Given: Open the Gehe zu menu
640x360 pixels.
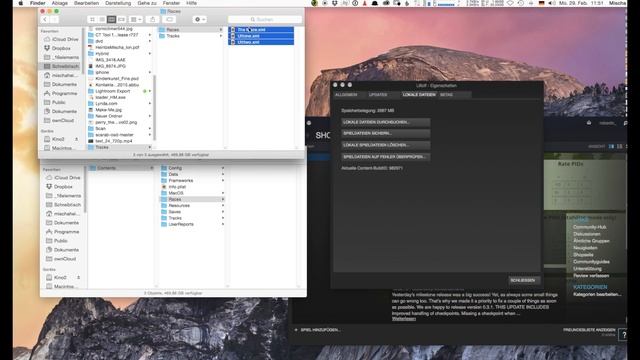Looking at the screenshot, I should click(x=147, y=3).
